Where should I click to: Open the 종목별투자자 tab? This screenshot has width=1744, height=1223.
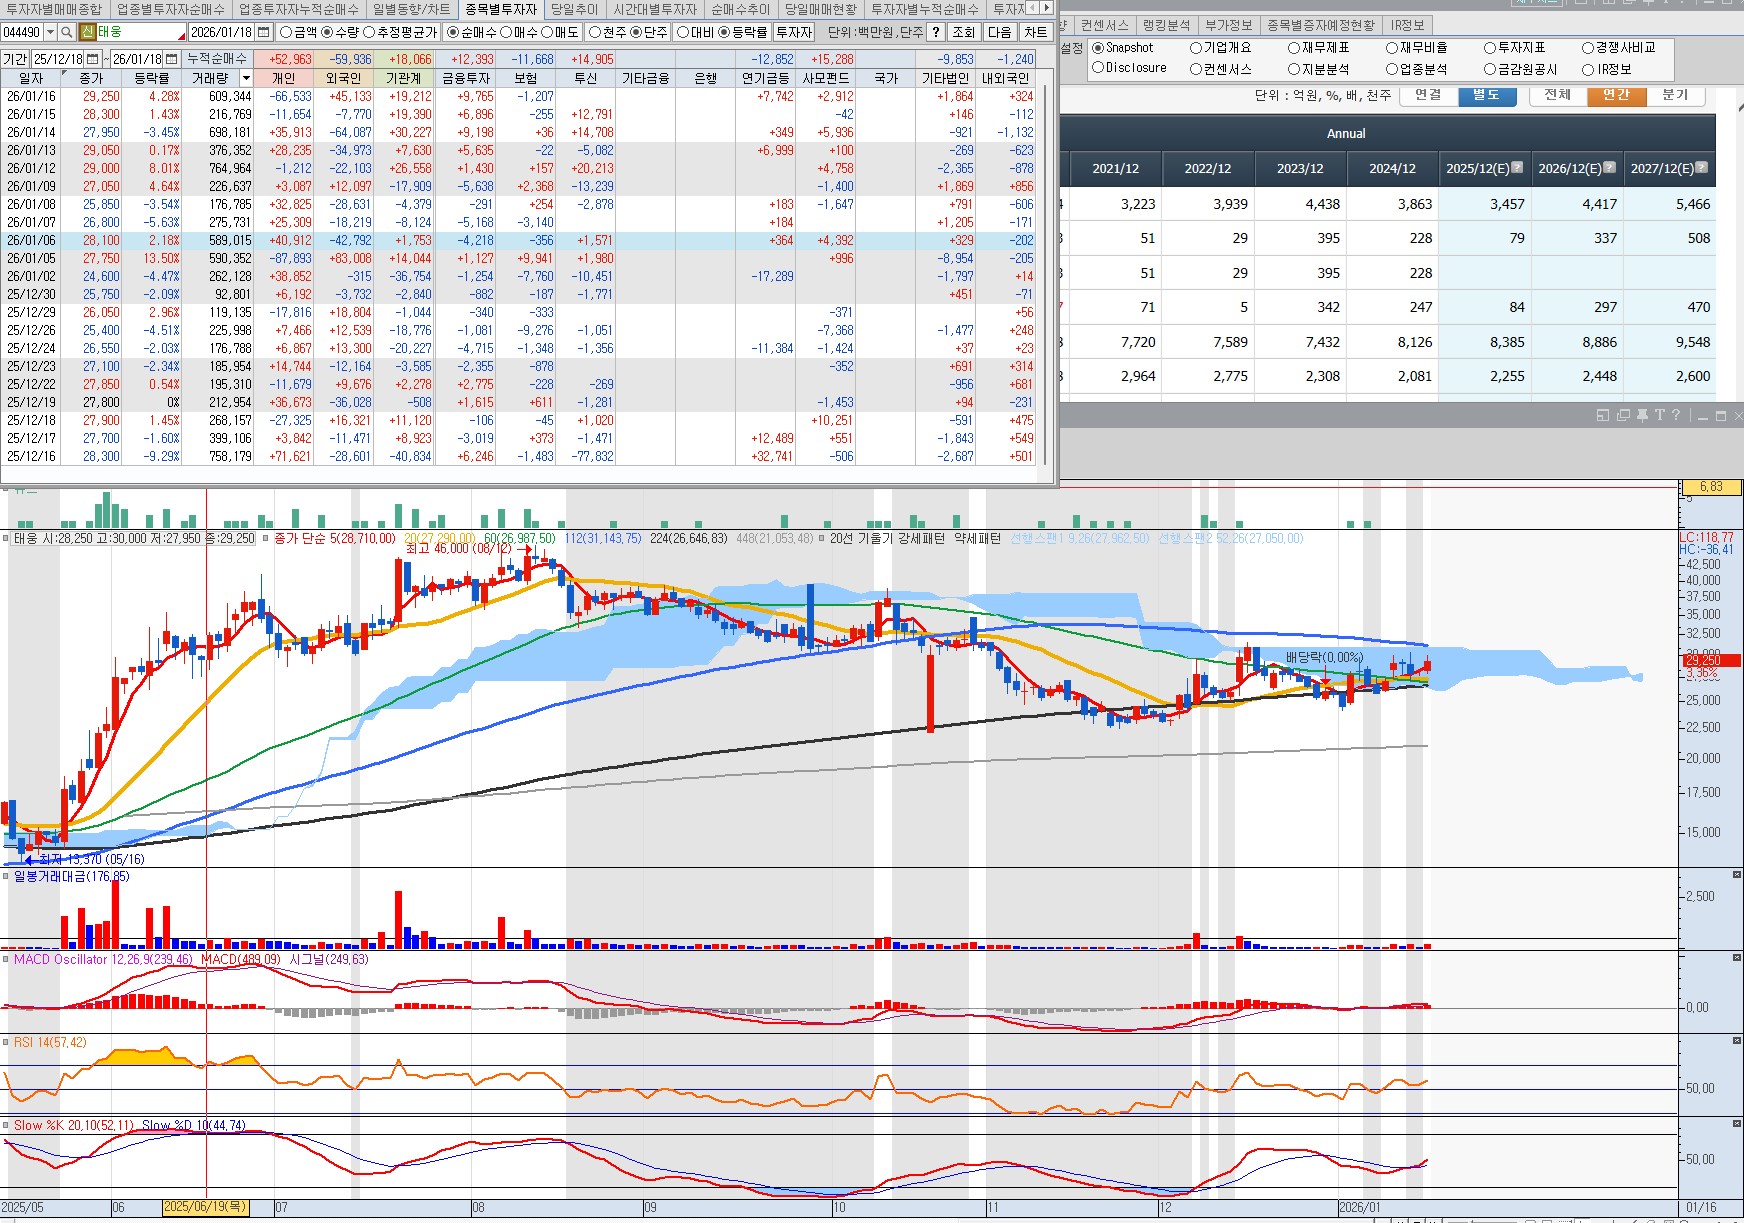501,9
